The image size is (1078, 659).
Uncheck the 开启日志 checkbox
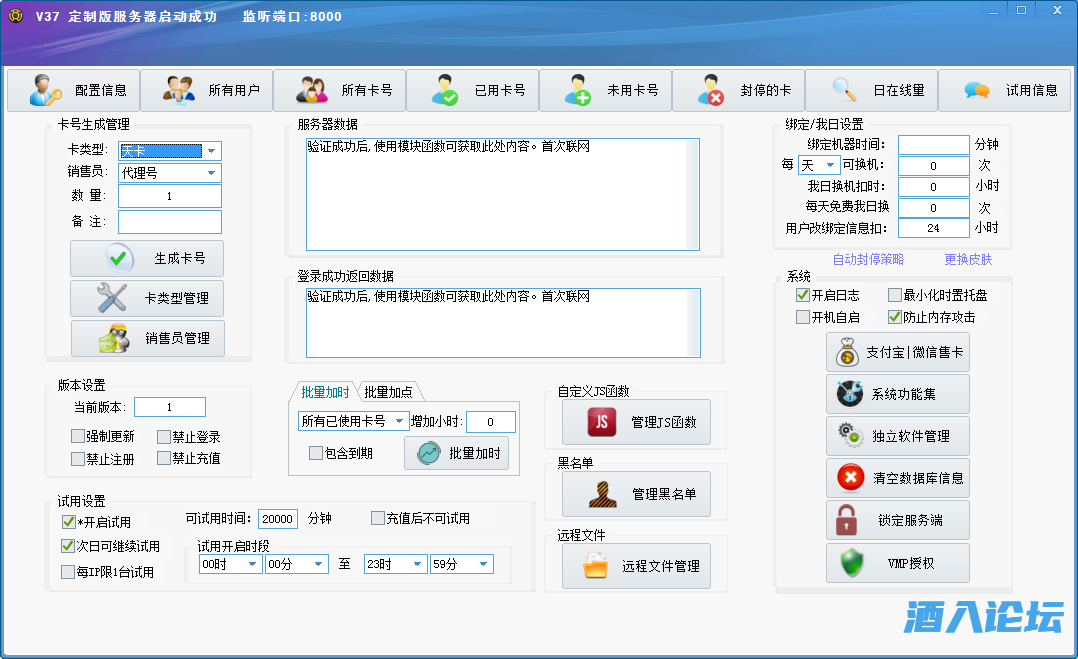803,296
